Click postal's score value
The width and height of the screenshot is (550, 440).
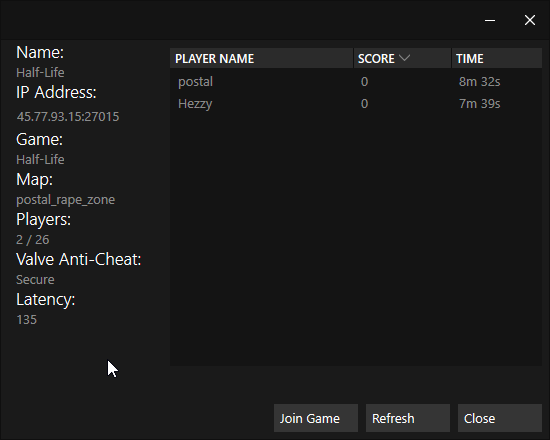click(x=364, y=82)
